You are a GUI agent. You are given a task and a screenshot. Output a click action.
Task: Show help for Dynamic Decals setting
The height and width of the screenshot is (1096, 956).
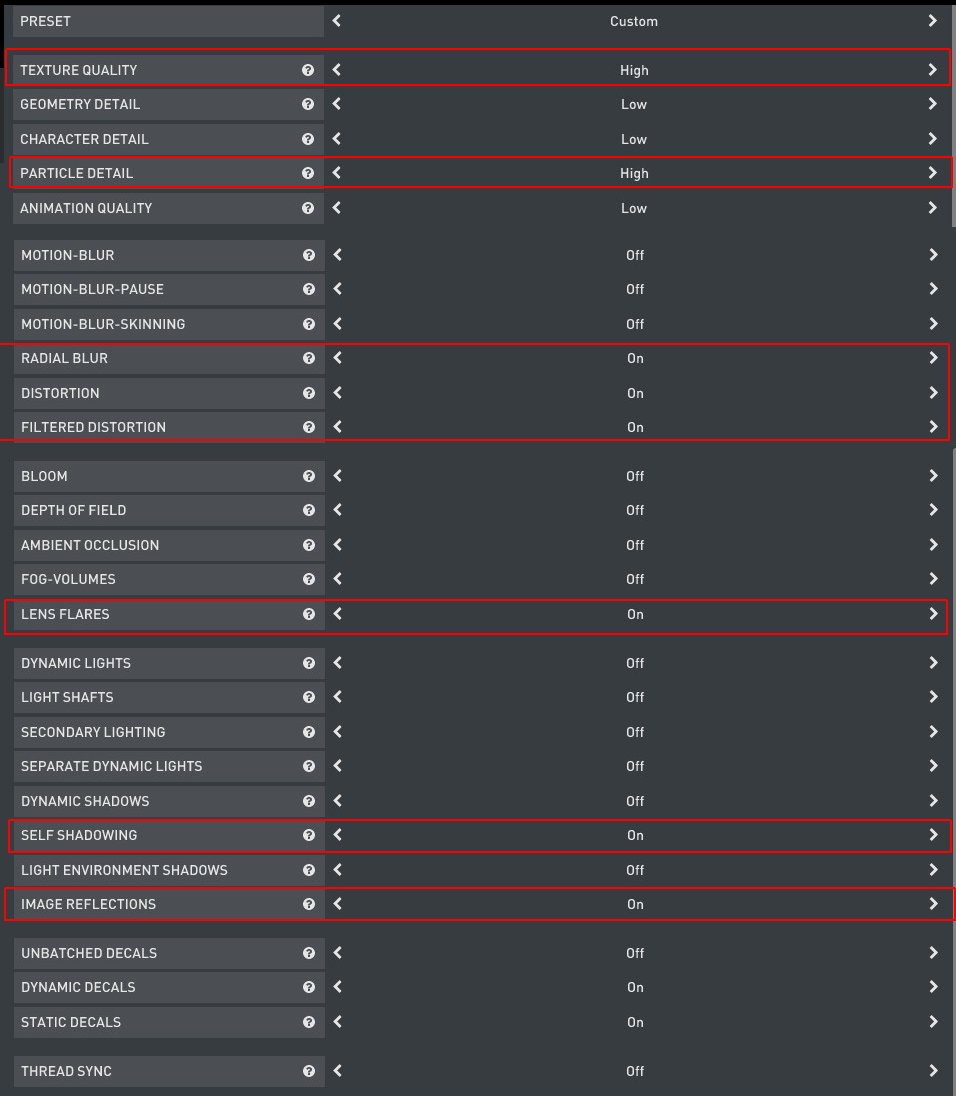point(309,987)
